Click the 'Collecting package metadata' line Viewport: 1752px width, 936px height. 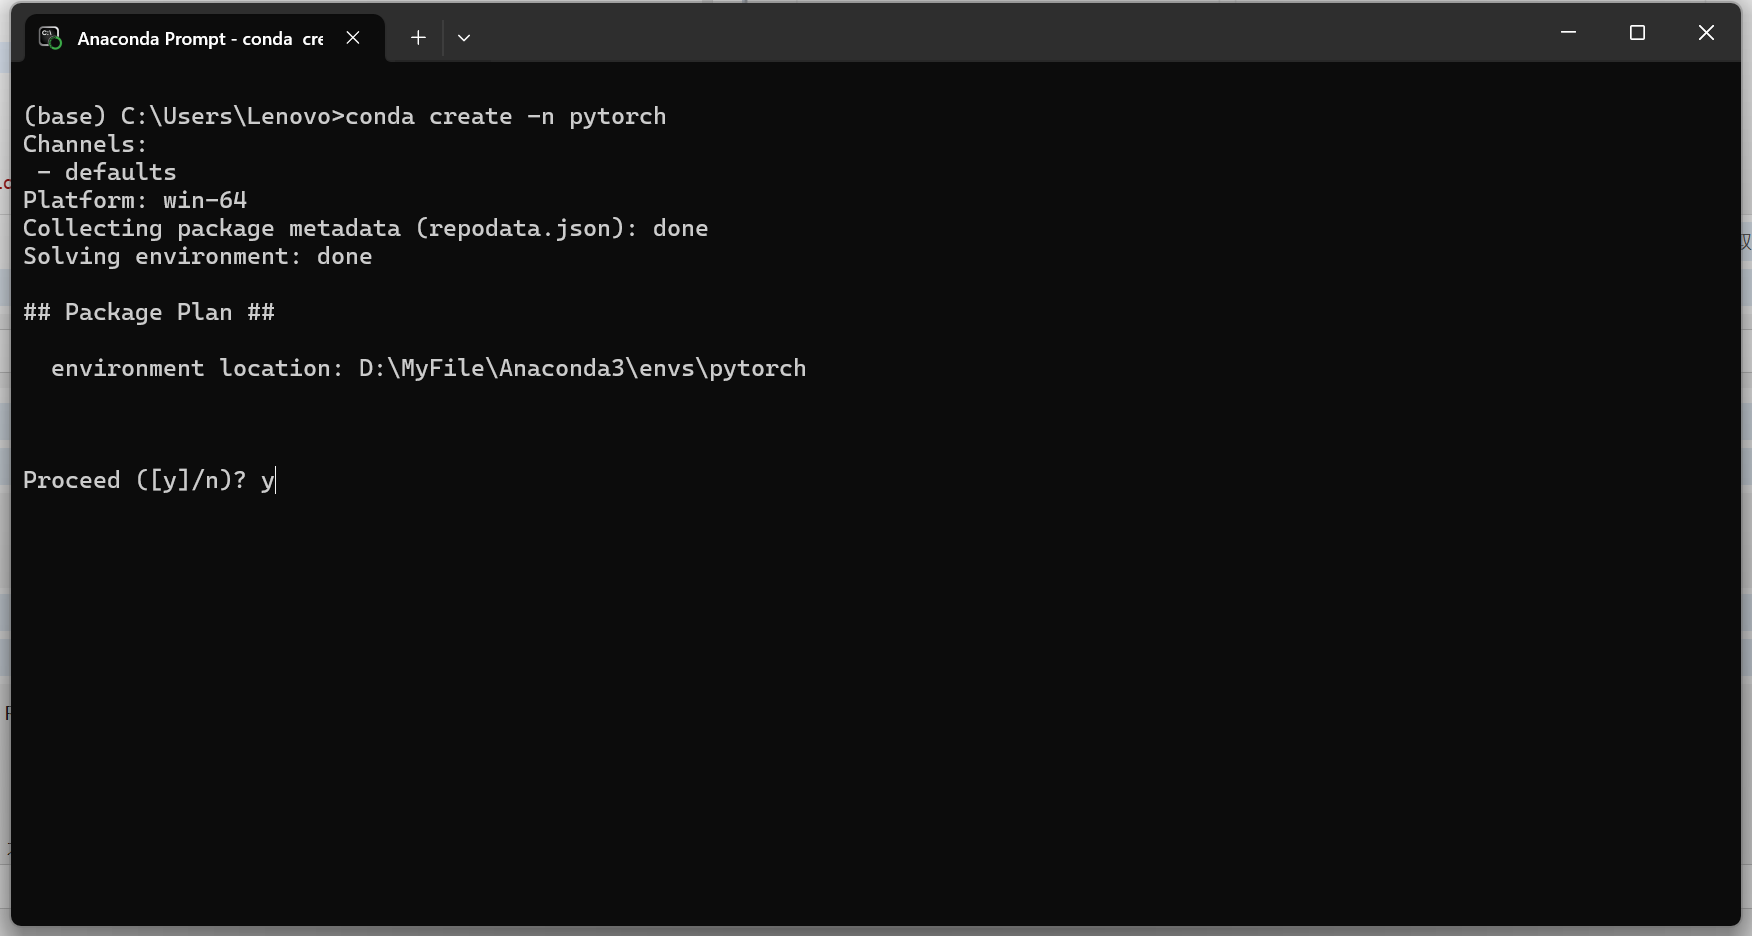[x=365, y=228]
